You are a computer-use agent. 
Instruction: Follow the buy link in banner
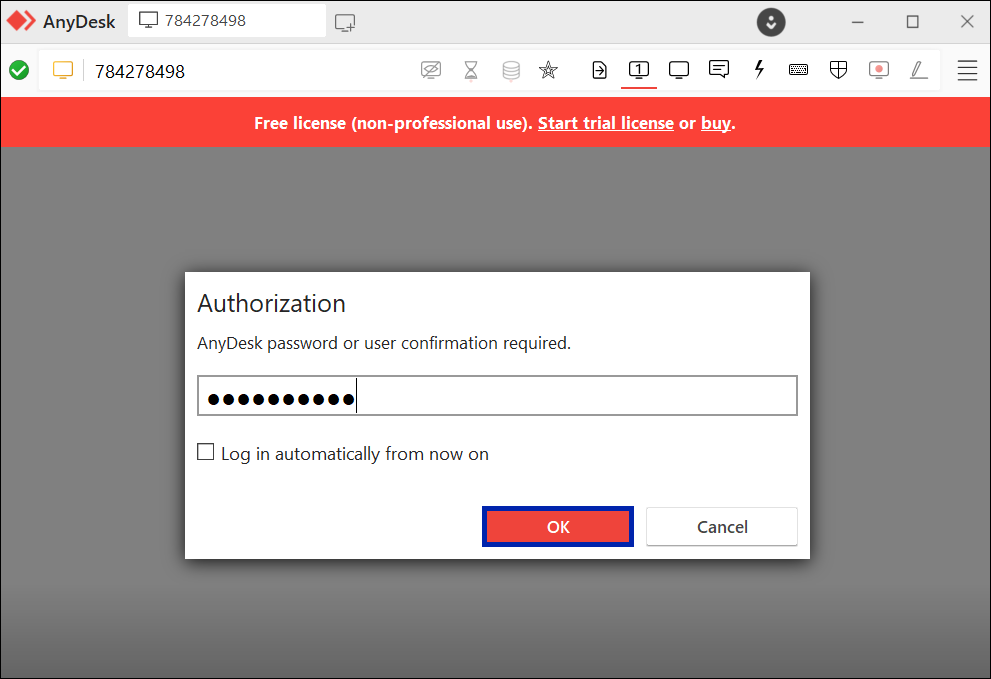click(x=715, y=123)
